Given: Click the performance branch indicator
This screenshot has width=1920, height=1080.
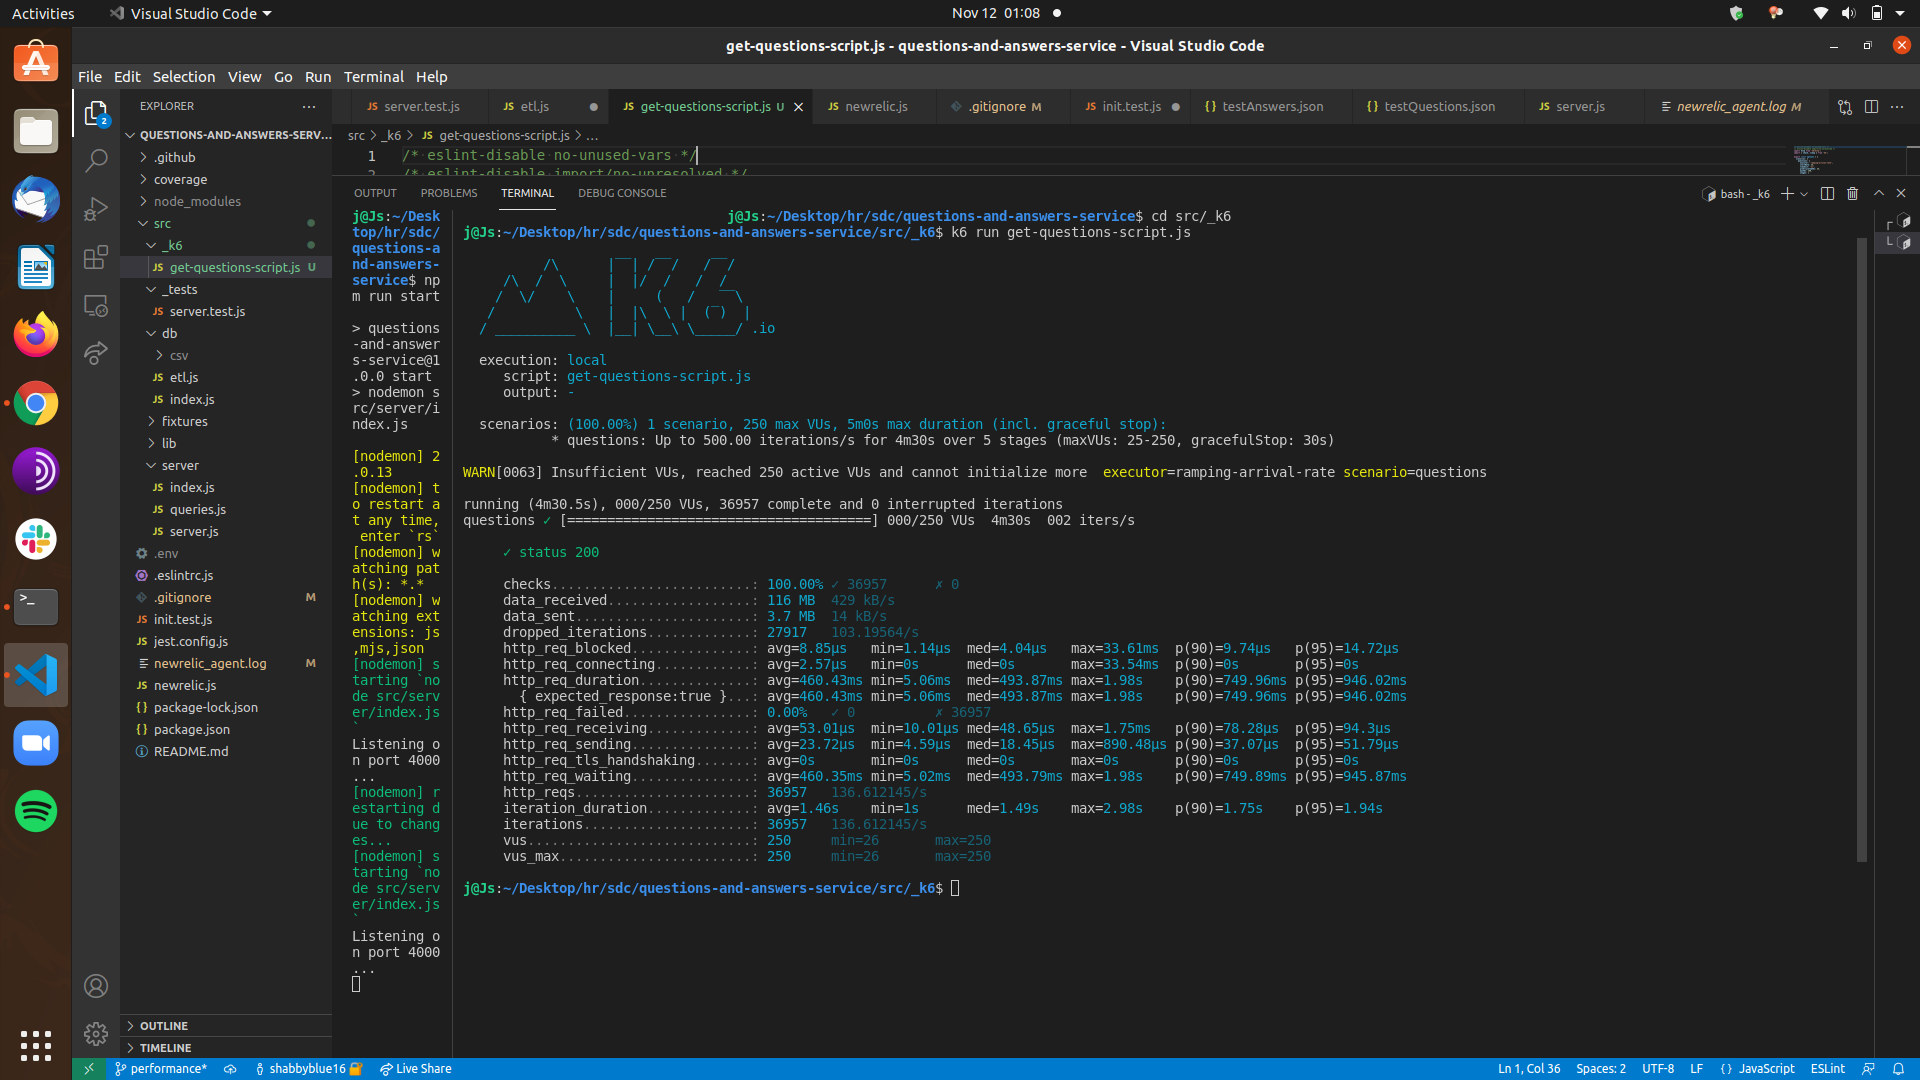Looking at the screenshot, I should click(x=160, y=1069).
